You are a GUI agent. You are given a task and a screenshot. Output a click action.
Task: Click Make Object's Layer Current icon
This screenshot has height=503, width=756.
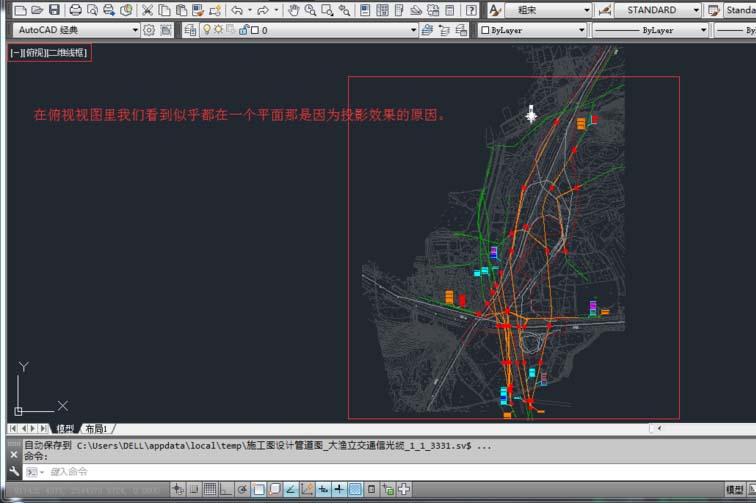[x=427, y=30]
